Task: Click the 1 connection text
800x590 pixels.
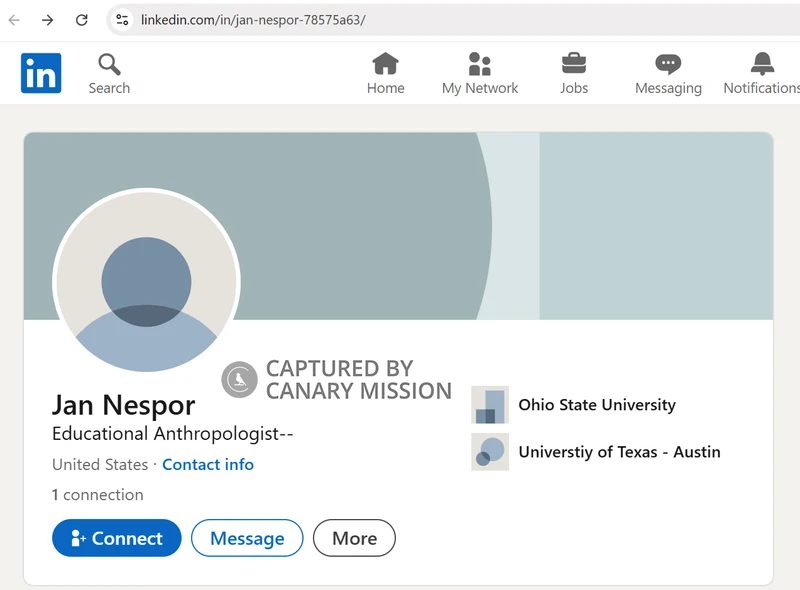Action: [x=97, y=495]
